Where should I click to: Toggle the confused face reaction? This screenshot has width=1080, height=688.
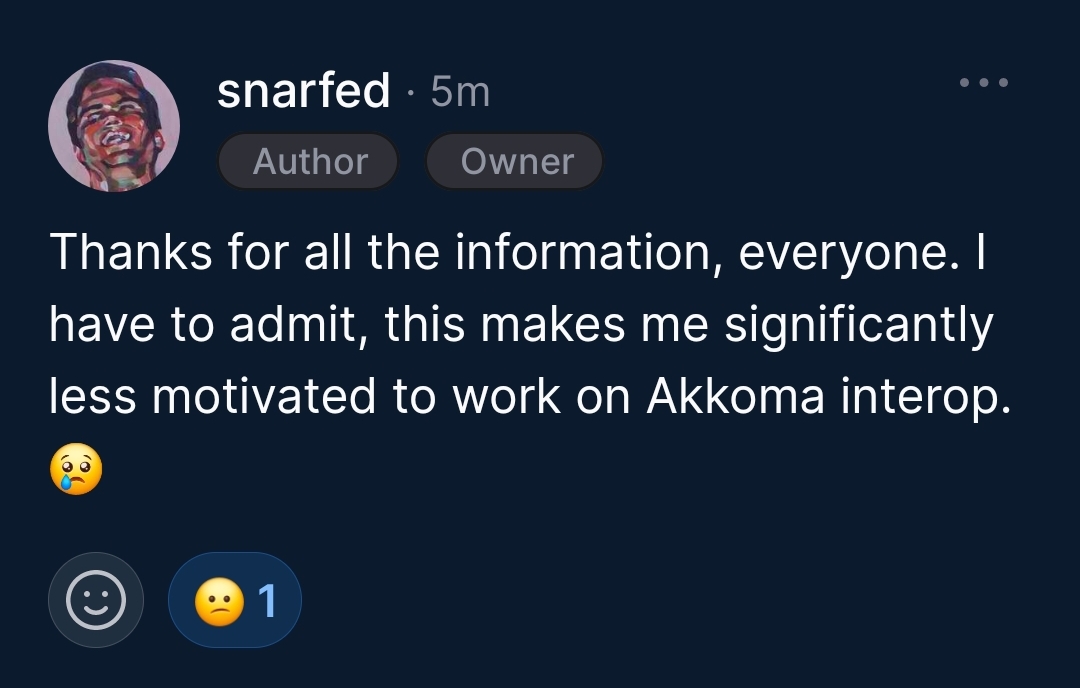pyautogui.click(x=235, y=600)
